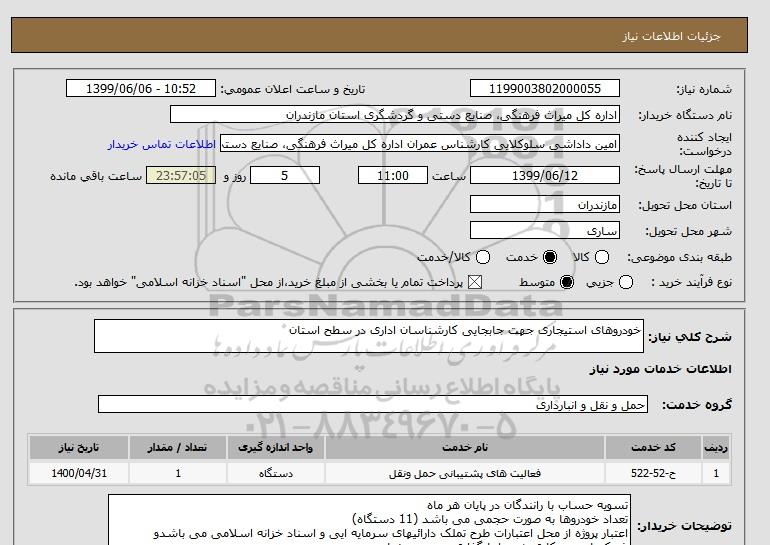Click unit cell دستگاه
This screenshot has height=545, width=770.
click(x=275, y=473)
